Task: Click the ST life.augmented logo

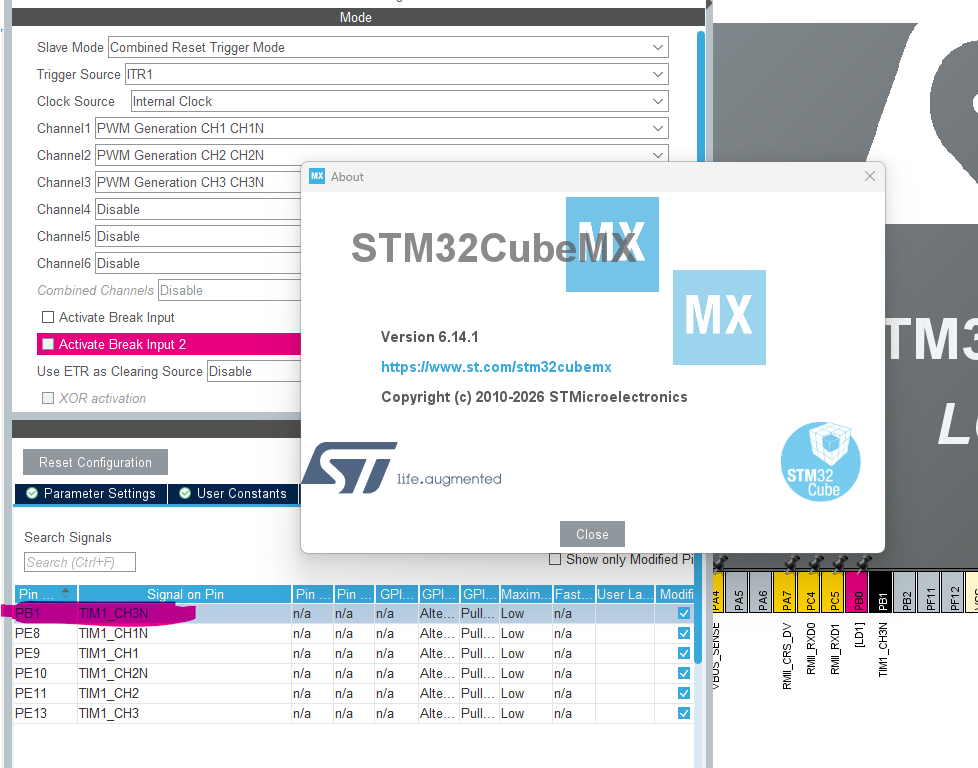Action: tap(402, 468)
